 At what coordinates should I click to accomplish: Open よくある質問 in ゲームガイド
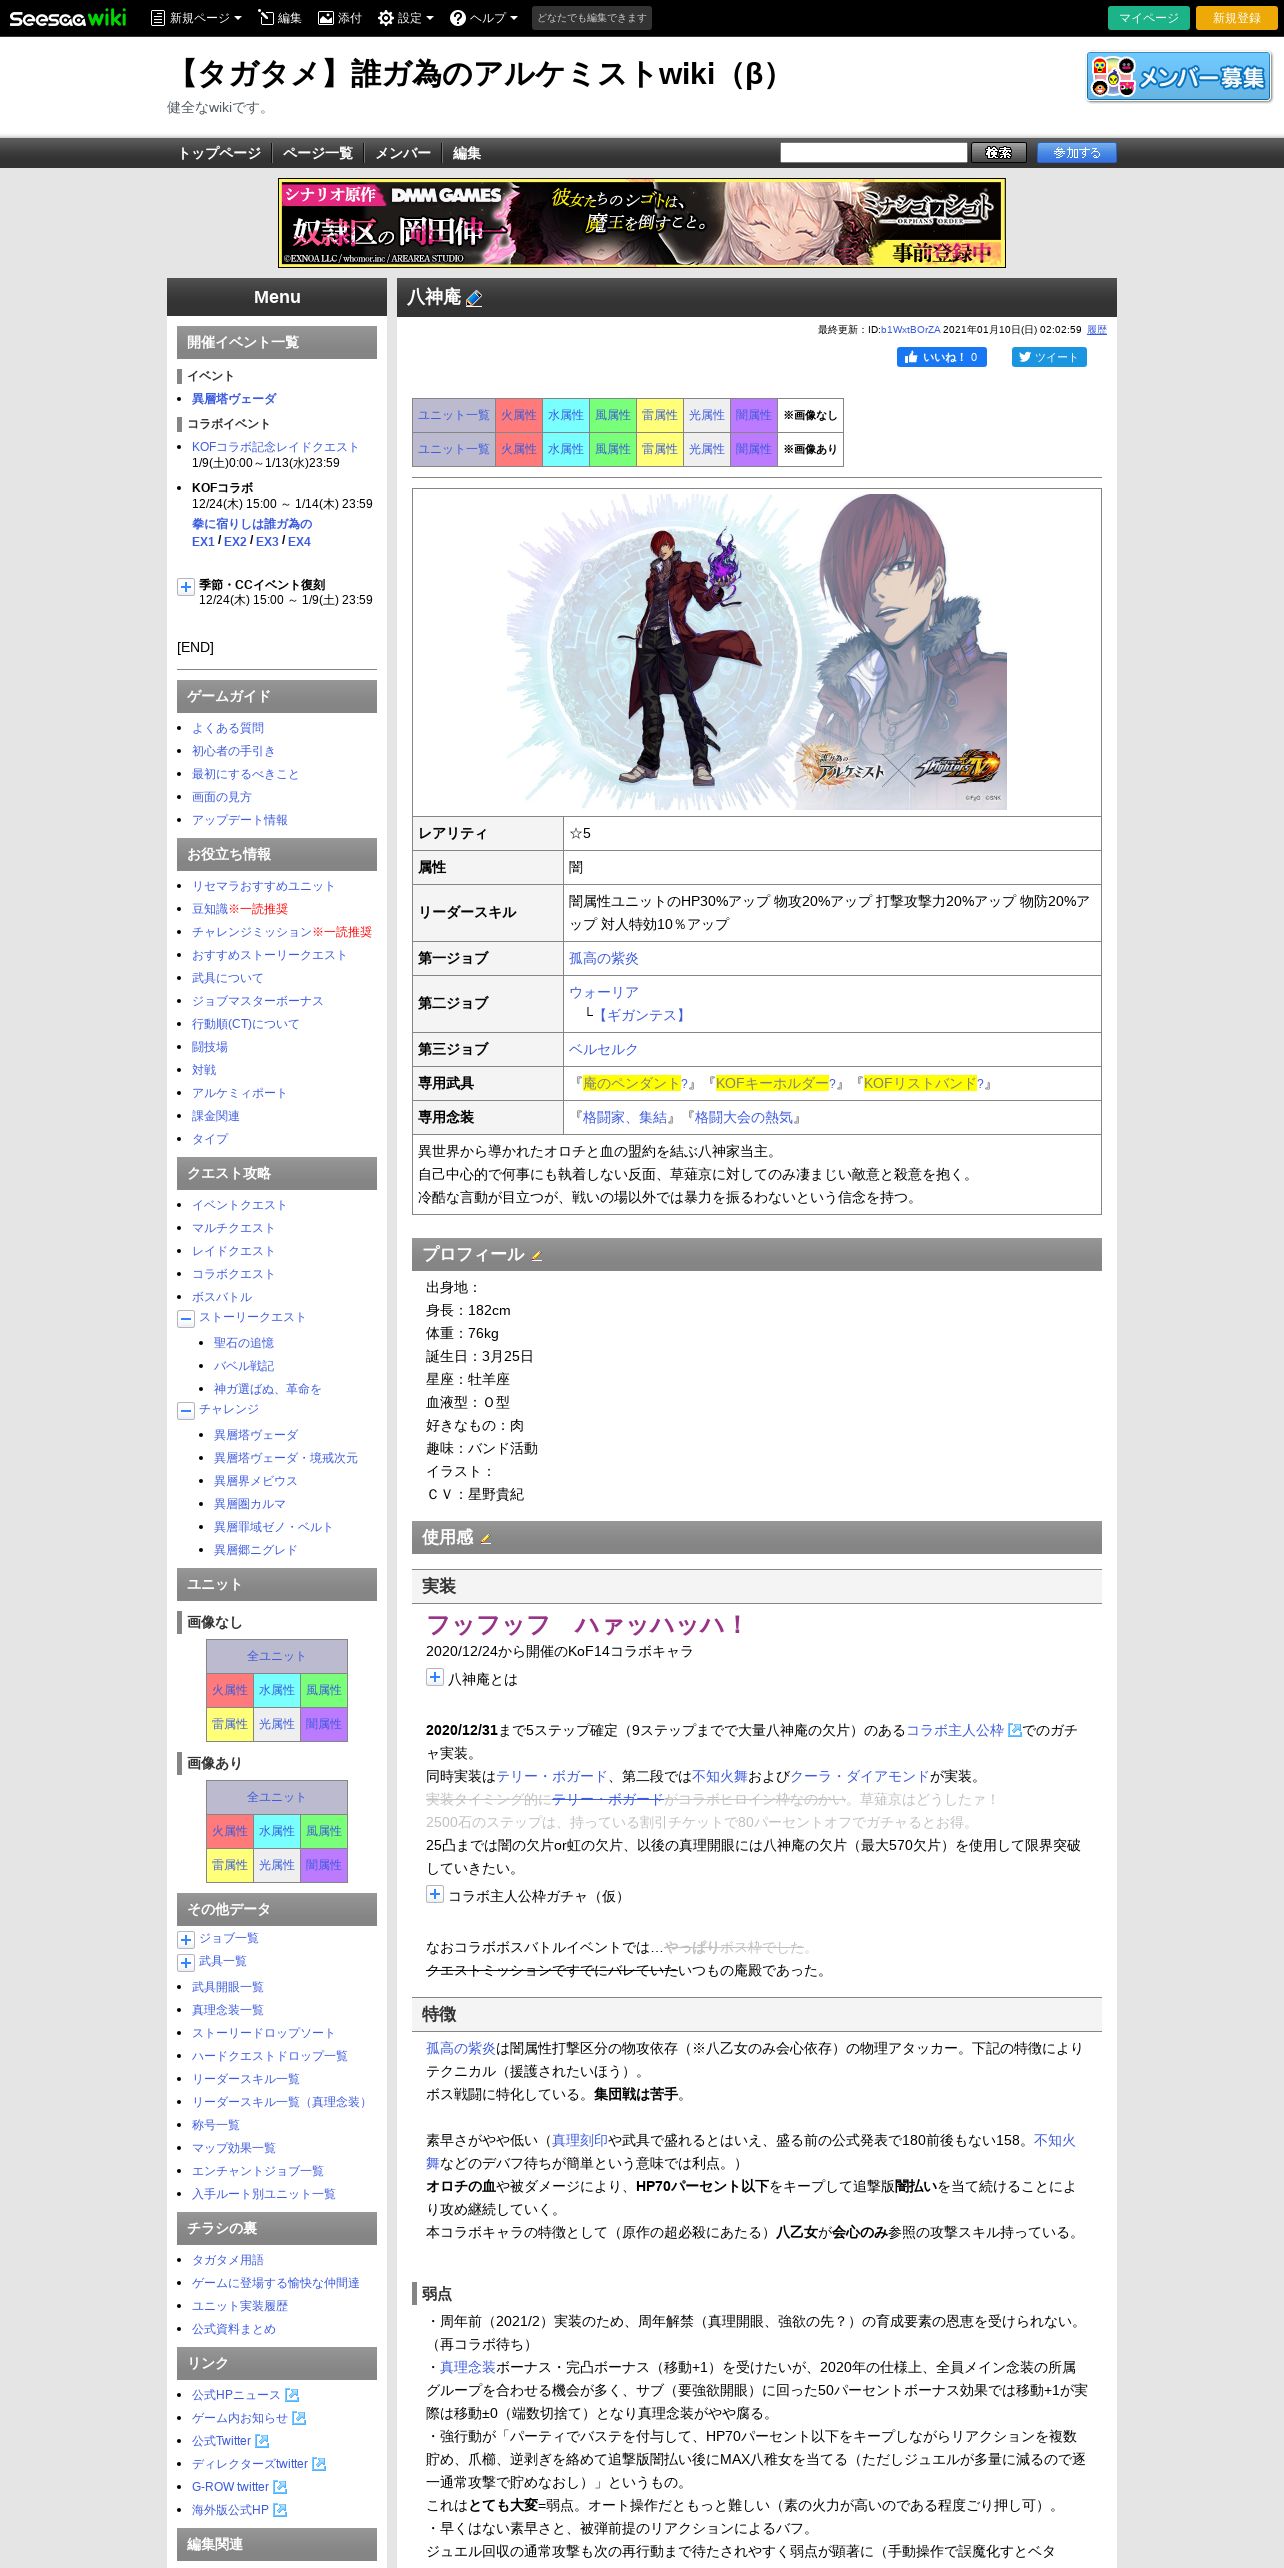click(228, 728)
